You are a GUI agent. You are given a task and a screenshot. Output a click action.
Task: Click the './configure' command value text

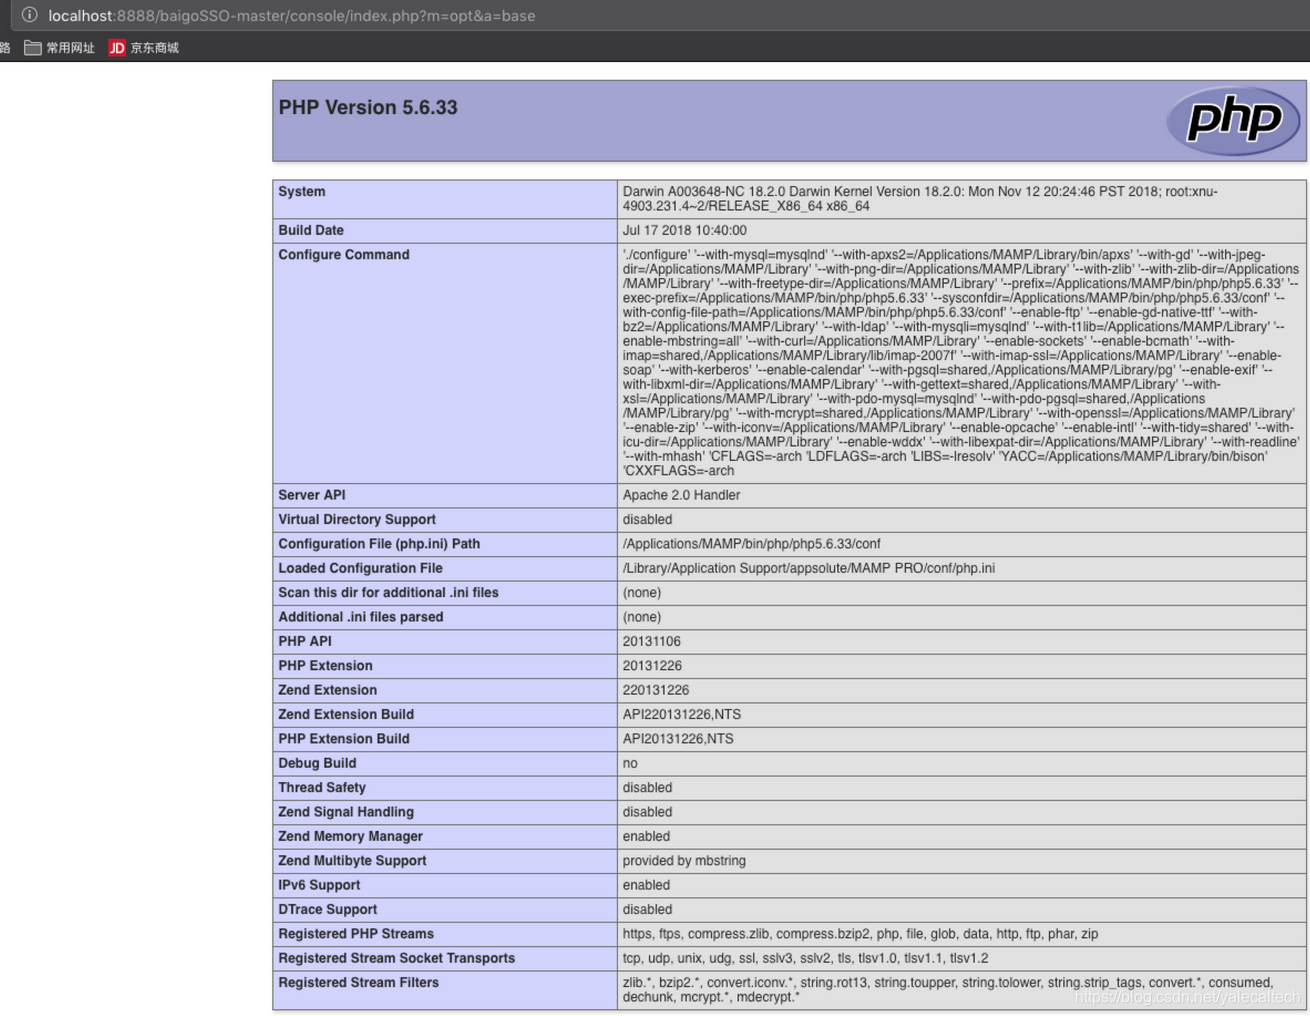[x=961, y=363]
